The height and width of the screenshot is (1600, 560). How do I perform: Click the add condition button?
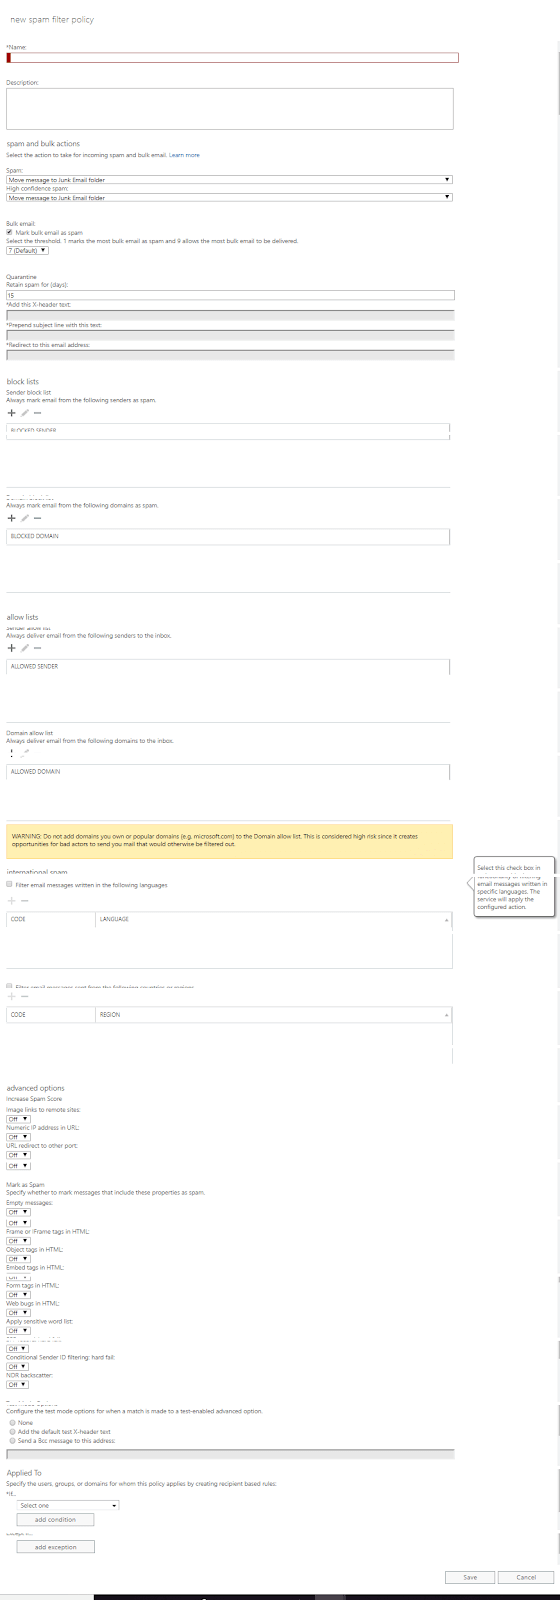point(55,1519)
